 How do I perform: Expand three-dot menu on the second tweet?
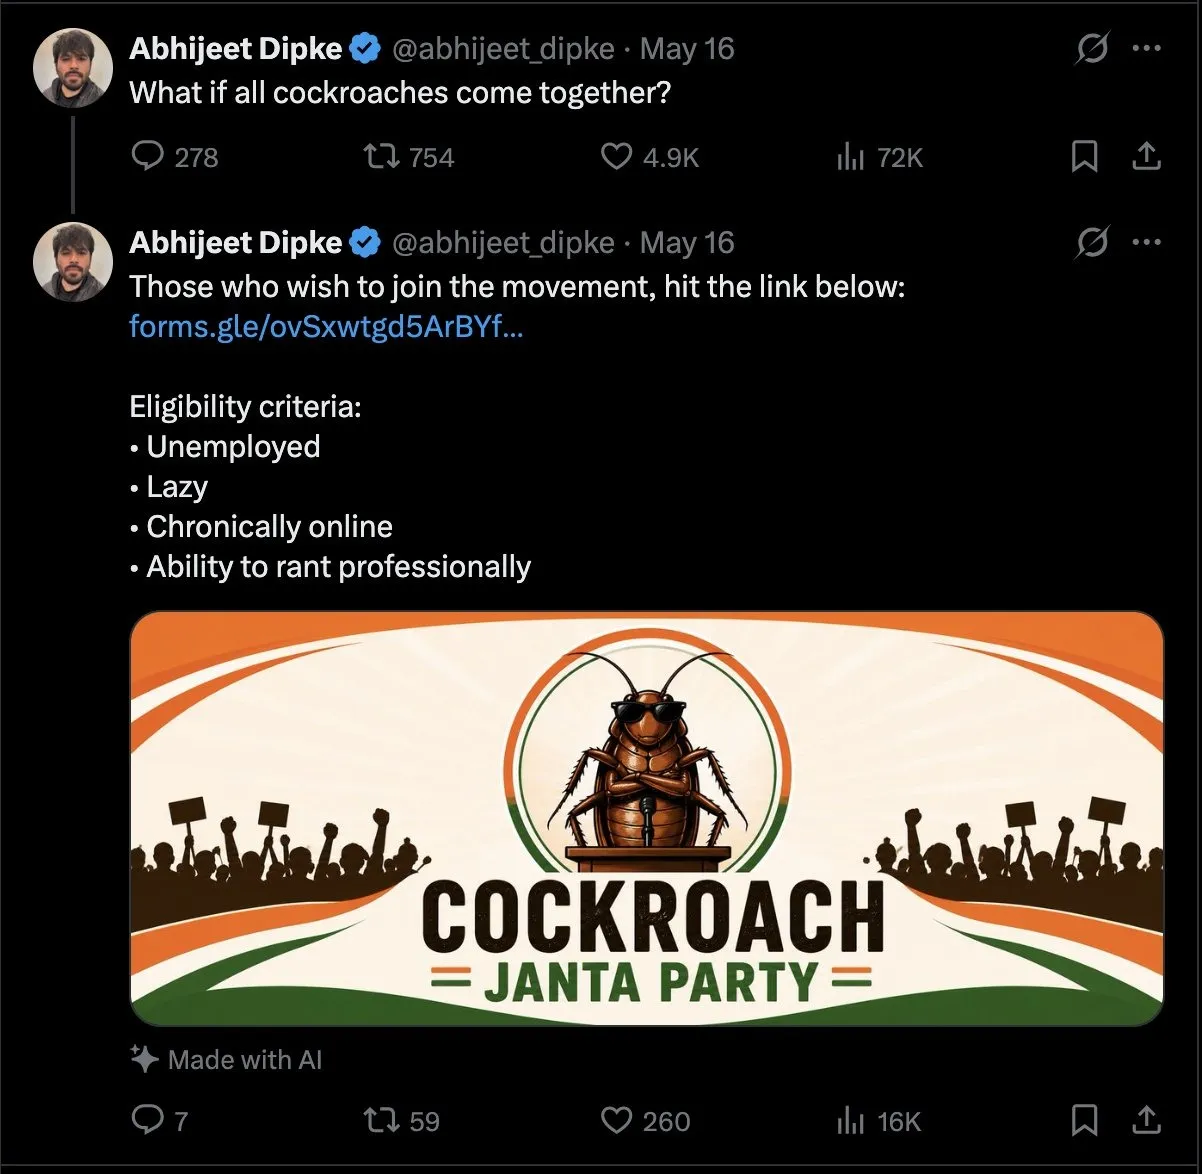1146,242
